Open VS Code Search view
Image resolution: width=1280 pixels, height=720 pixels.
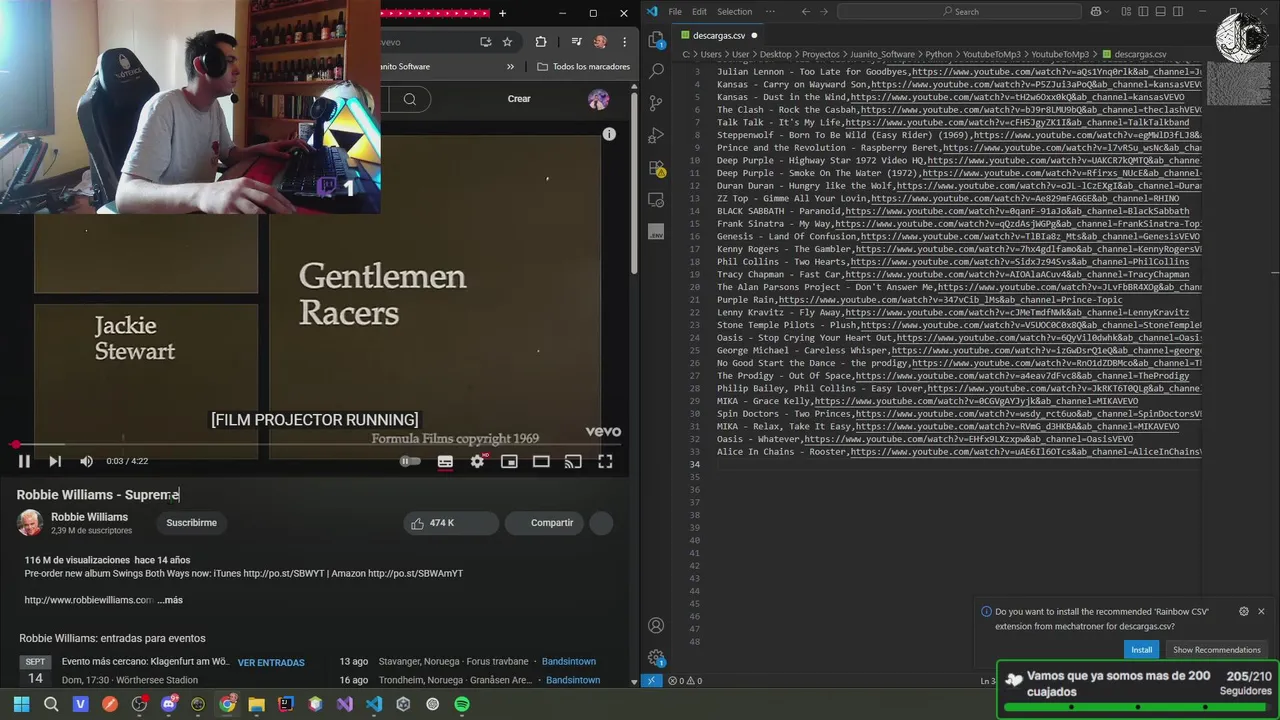[x=656, y=71]
